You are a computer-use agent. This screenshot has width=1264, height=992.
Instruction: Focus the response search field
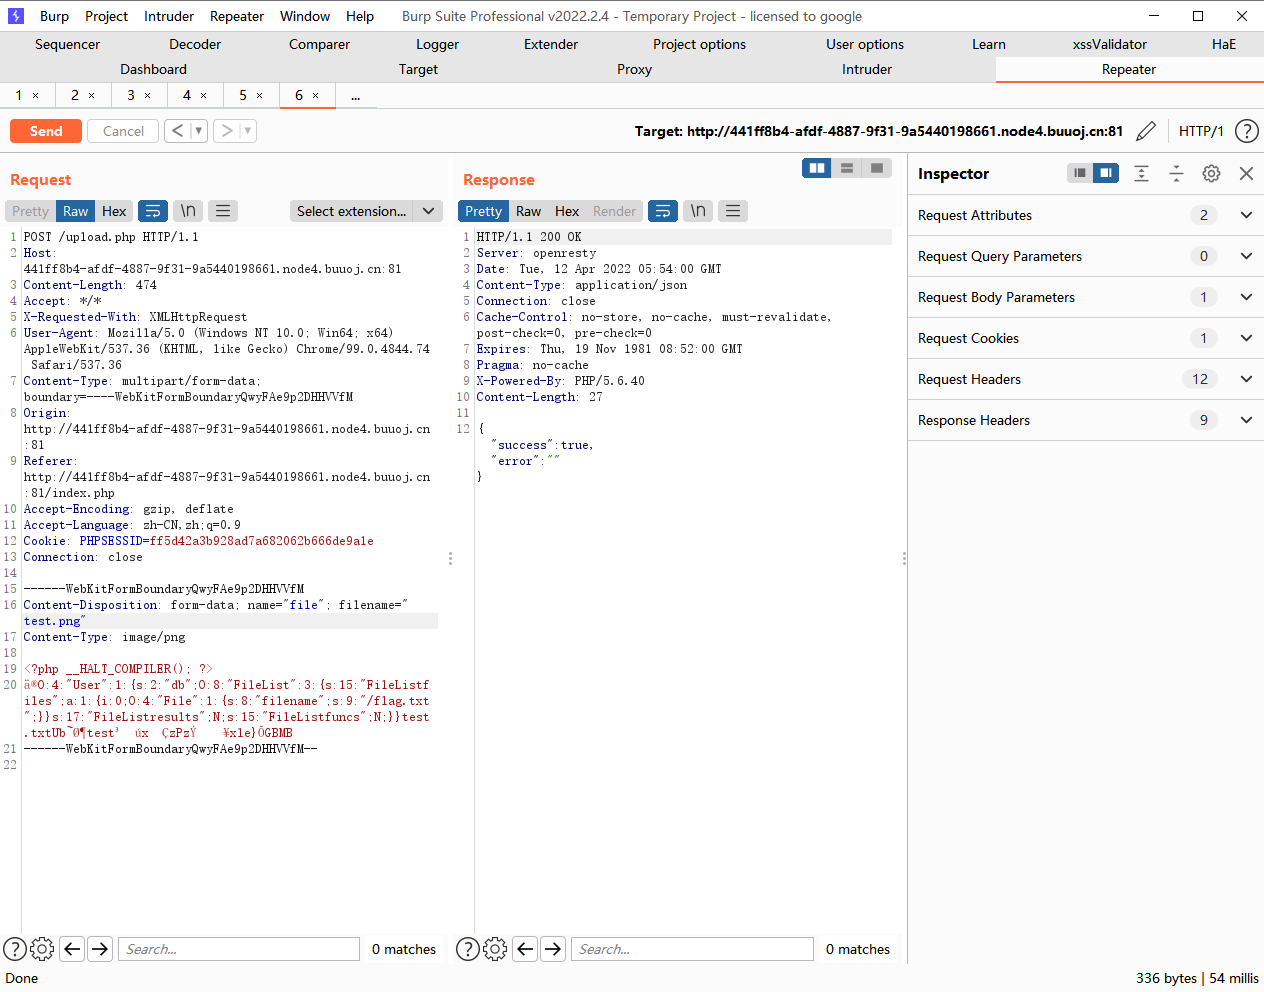[692, 949]
